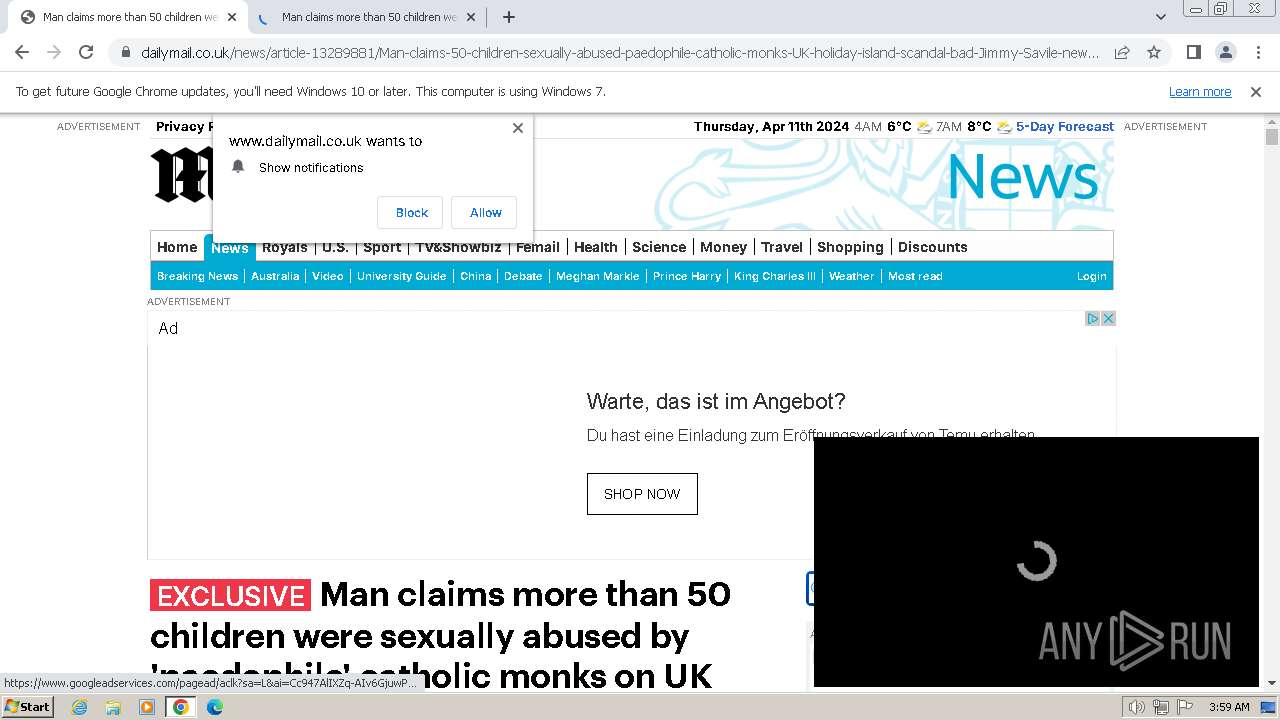Share this page via address bar icon
The width and height of the screenshot is (1280, 720).
tap(1122, 52)
